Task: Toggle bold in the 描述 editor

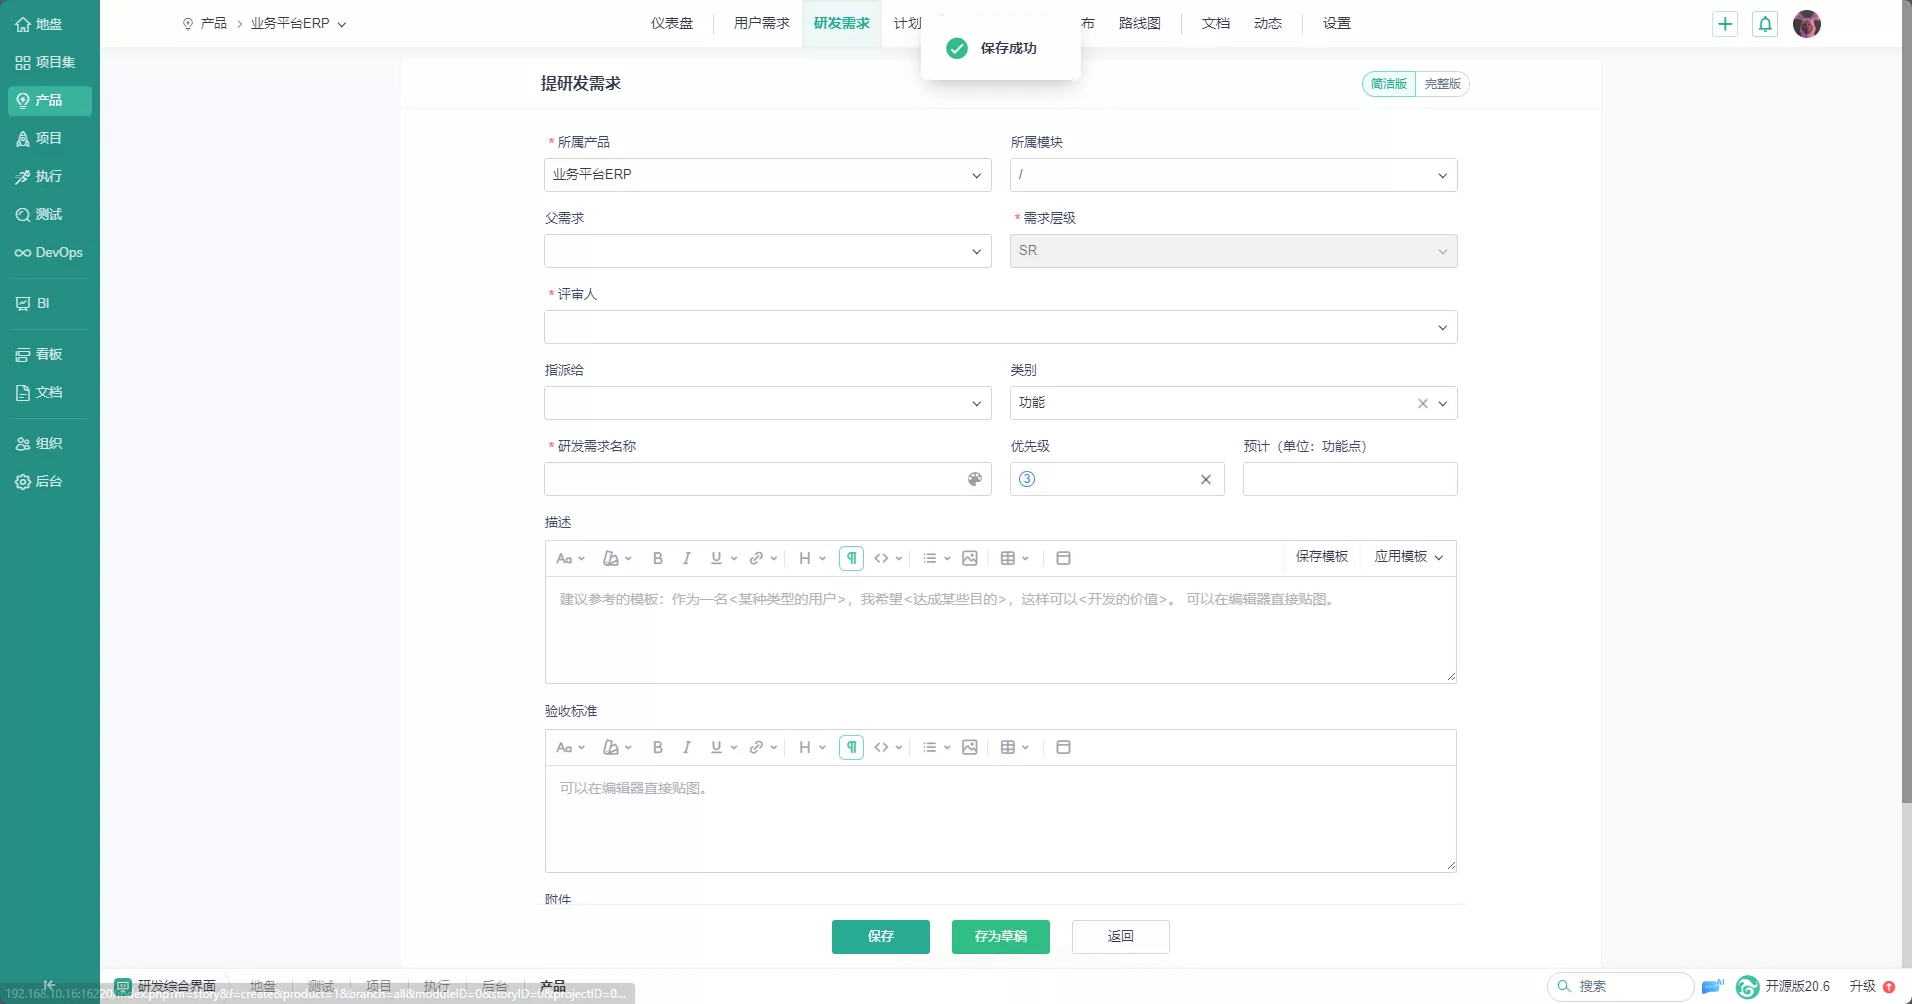Action: (658, 558)
